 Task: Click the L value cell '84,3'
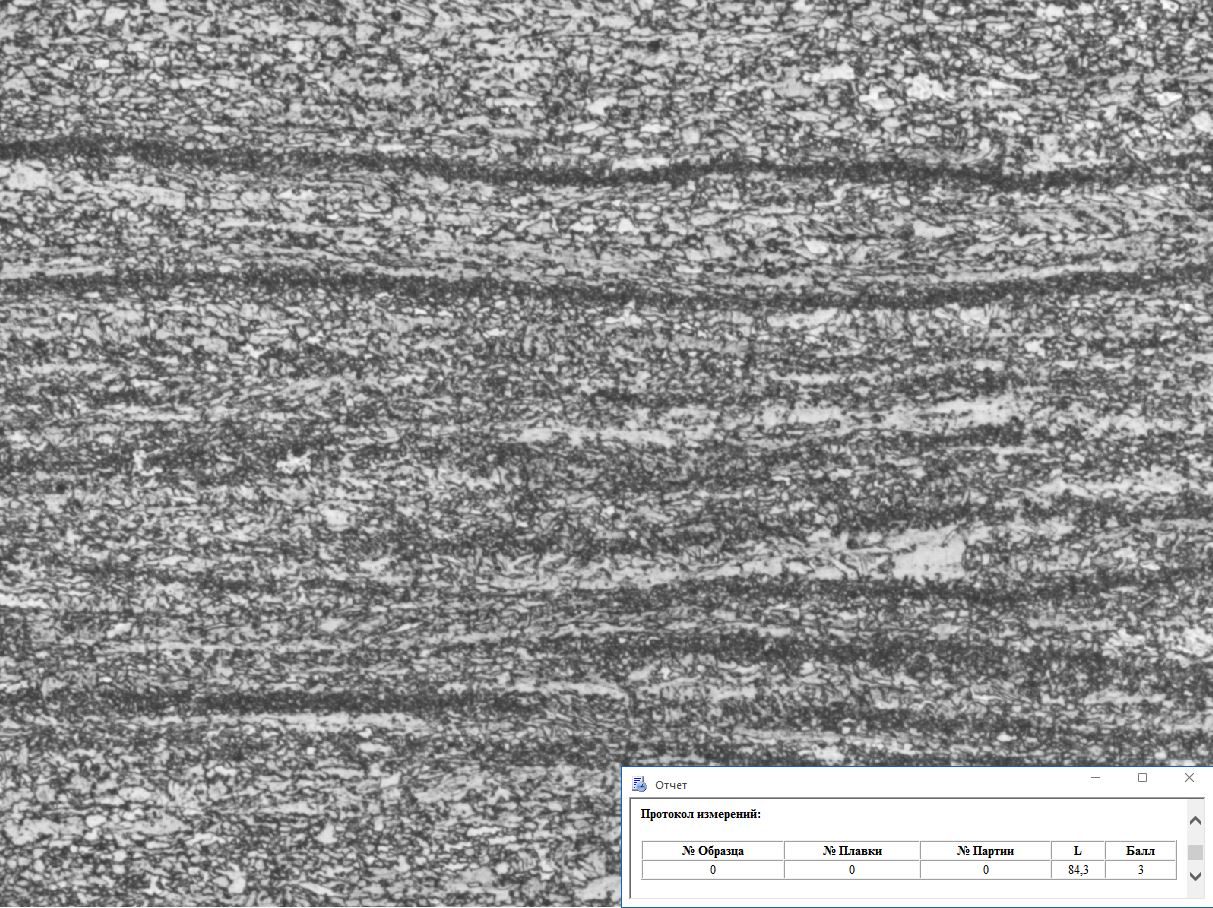pyautogui.click(x=1077, y=870)
